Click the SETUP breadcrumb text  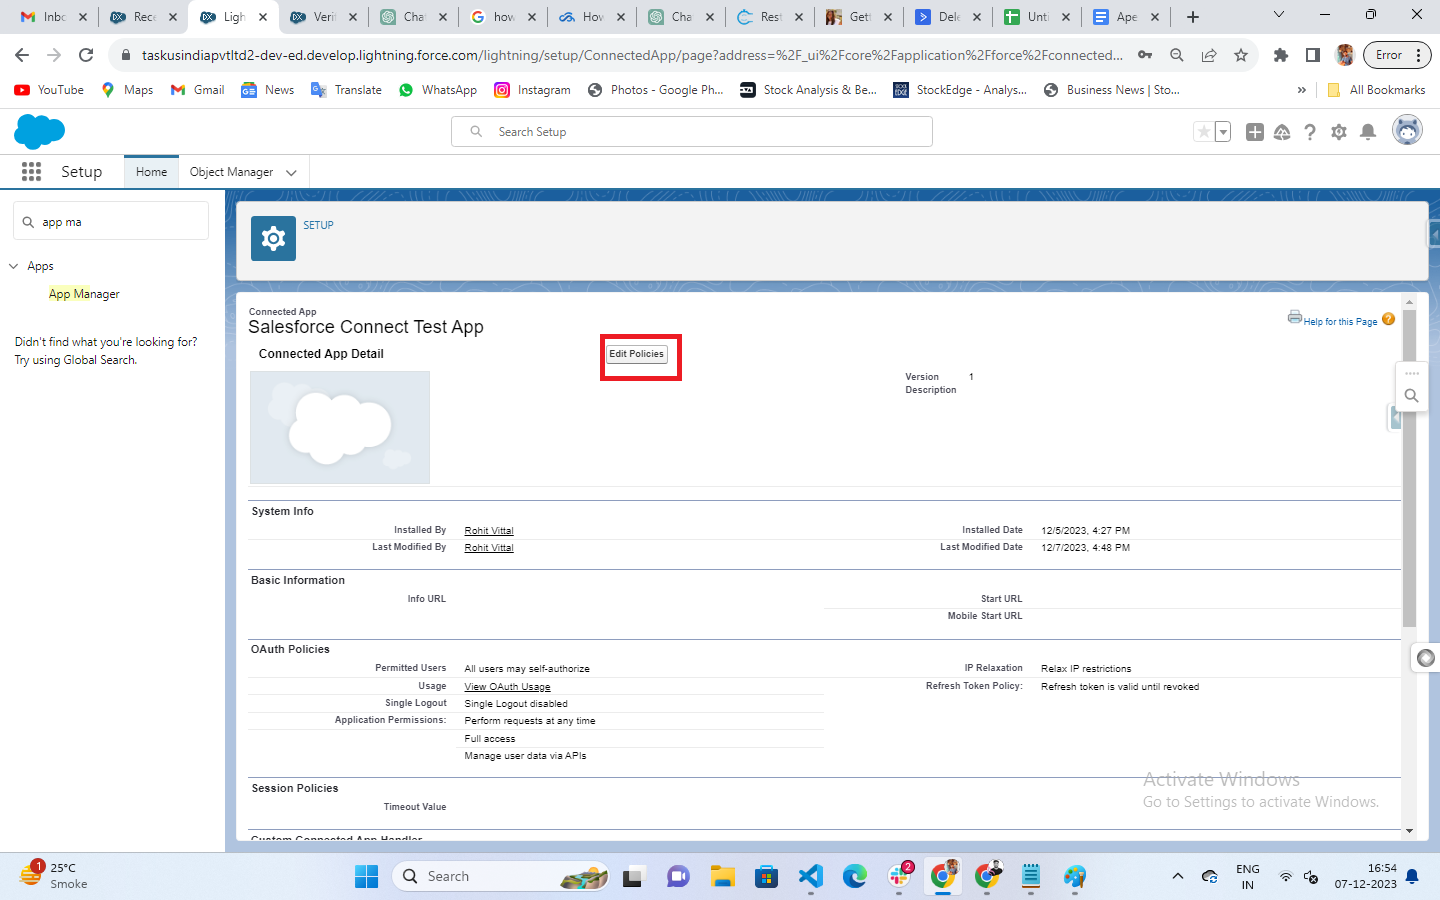pyautogui.click(x=318, y=225)
